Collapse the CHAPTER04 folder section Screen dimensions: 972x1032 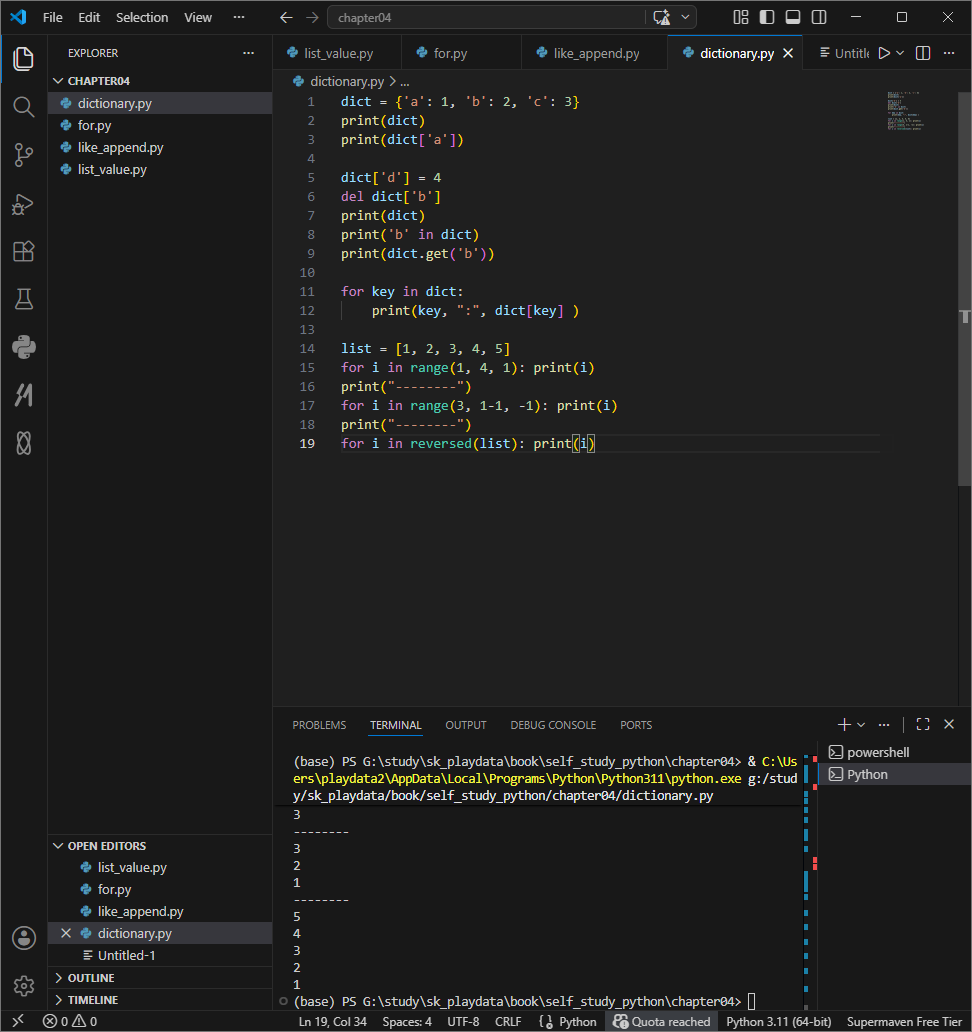(161, 81)
